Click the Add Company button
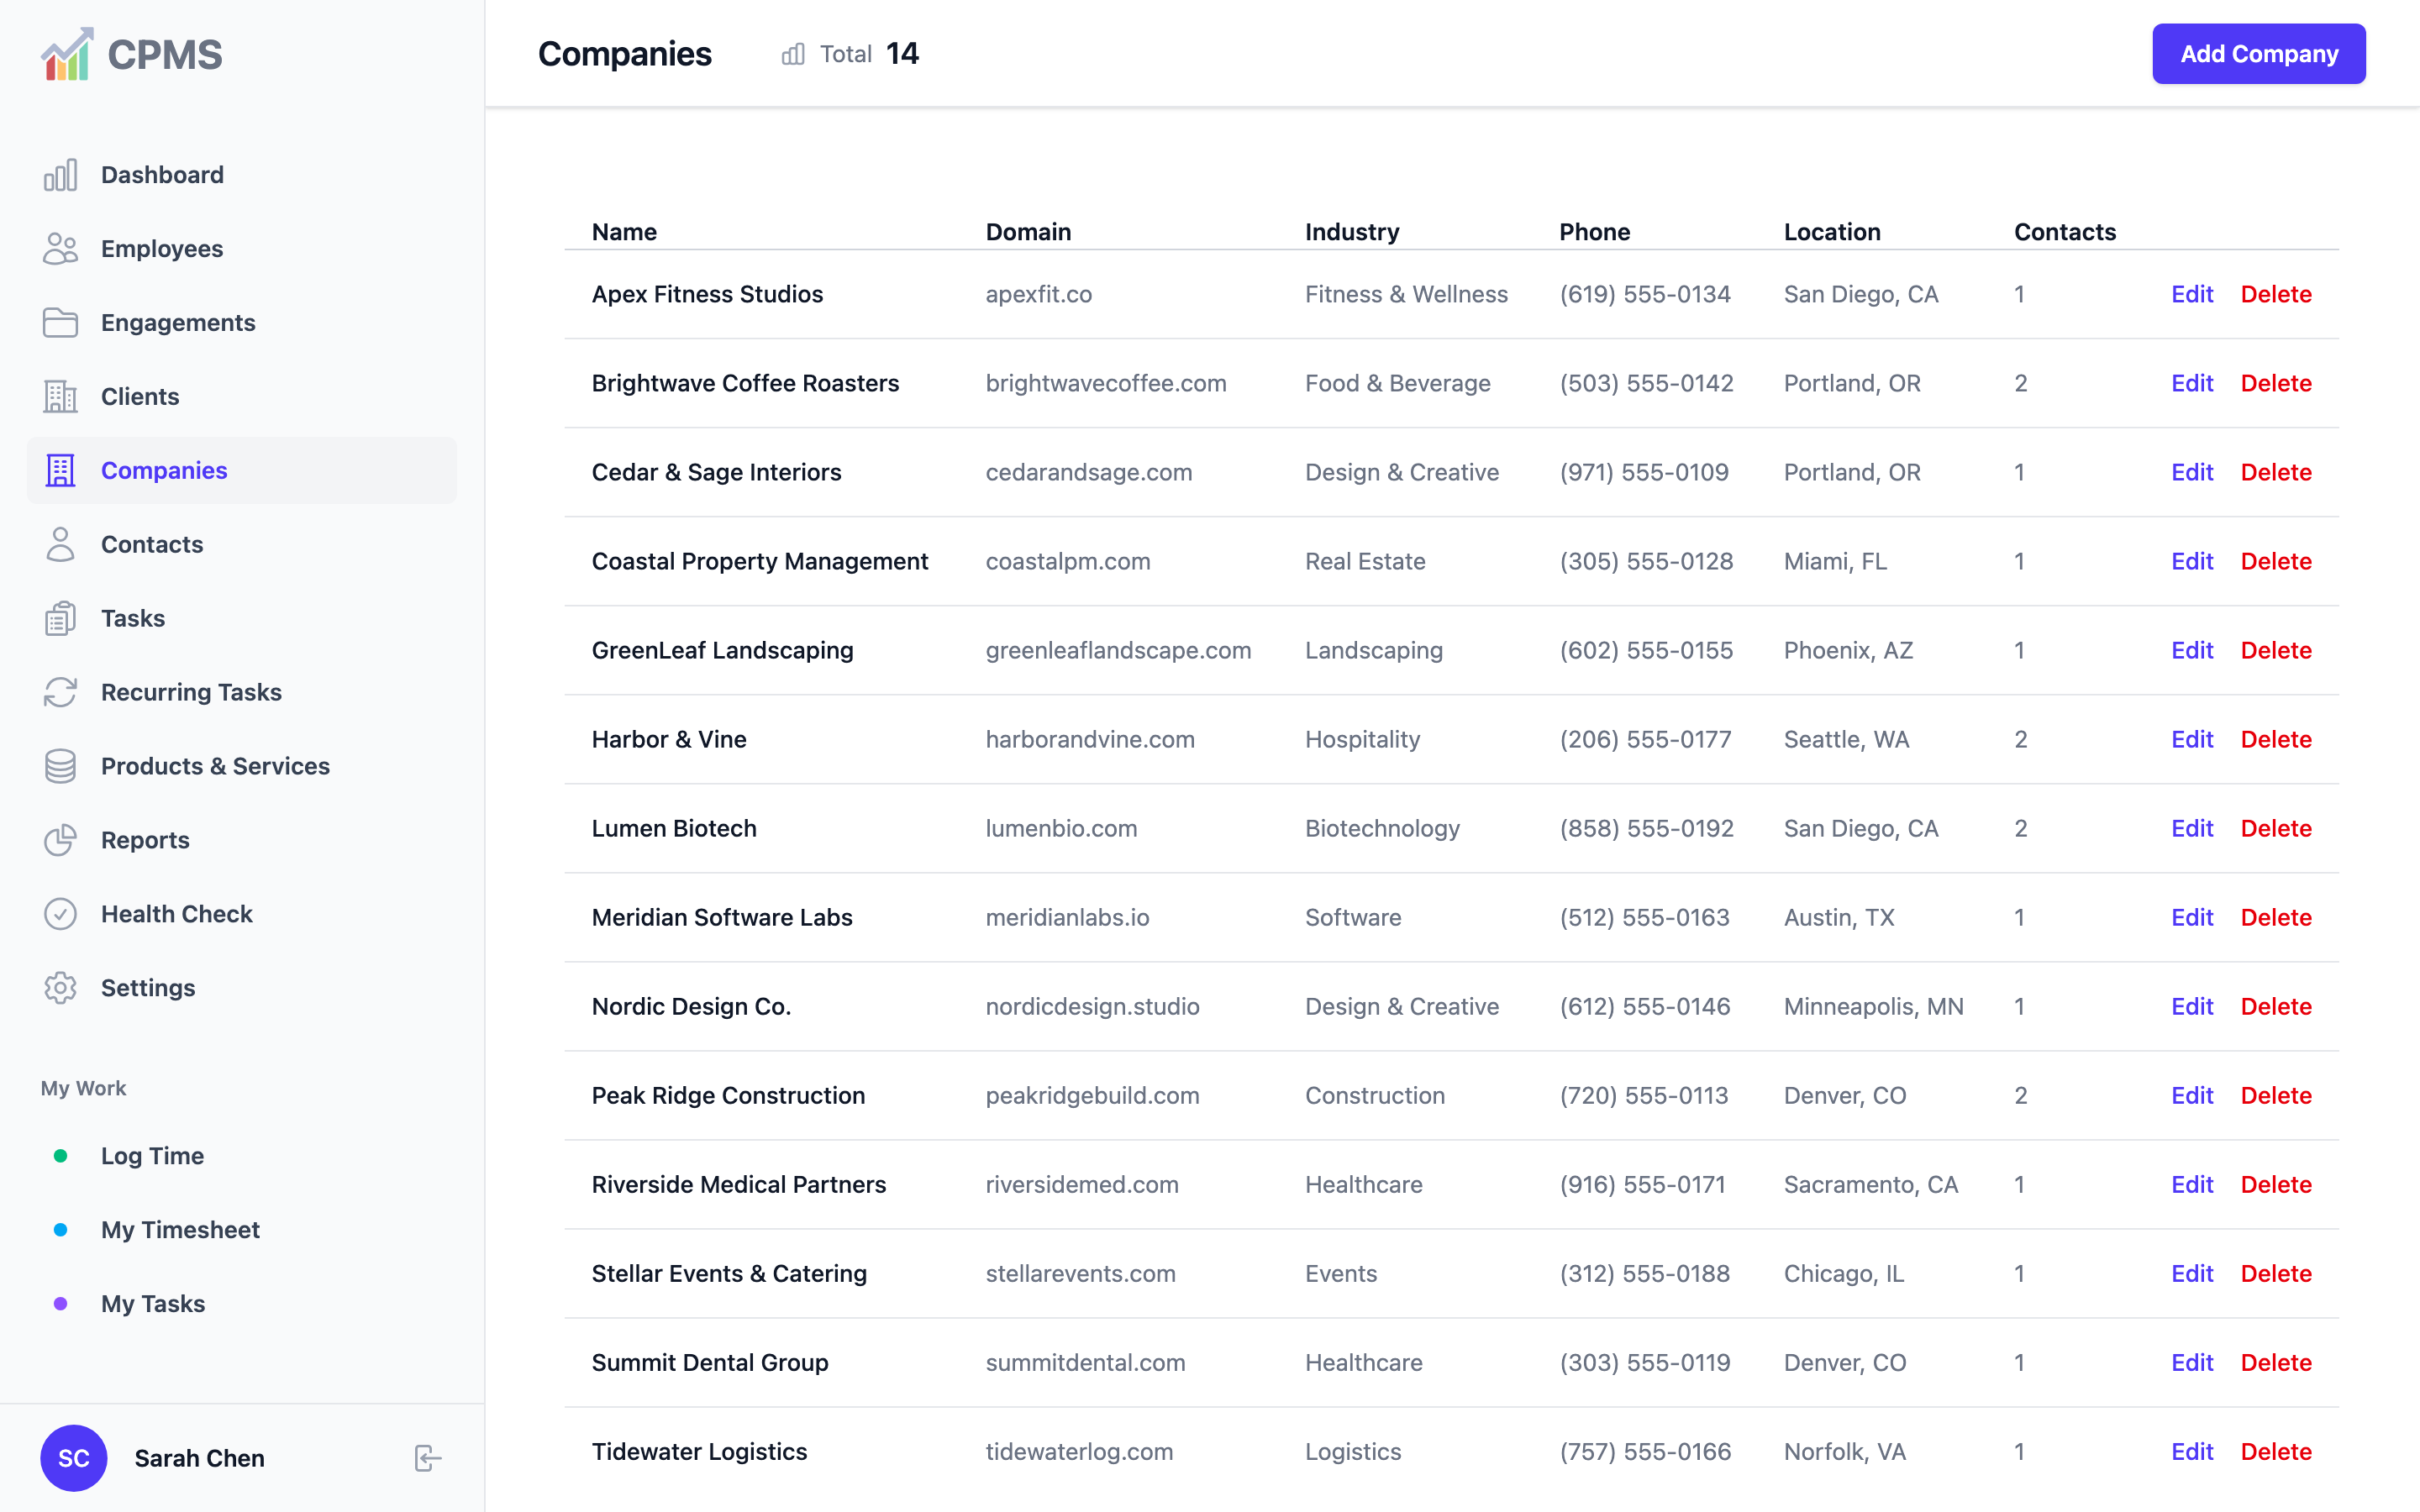The image size is (2420, 1512). coord(2259,54)
